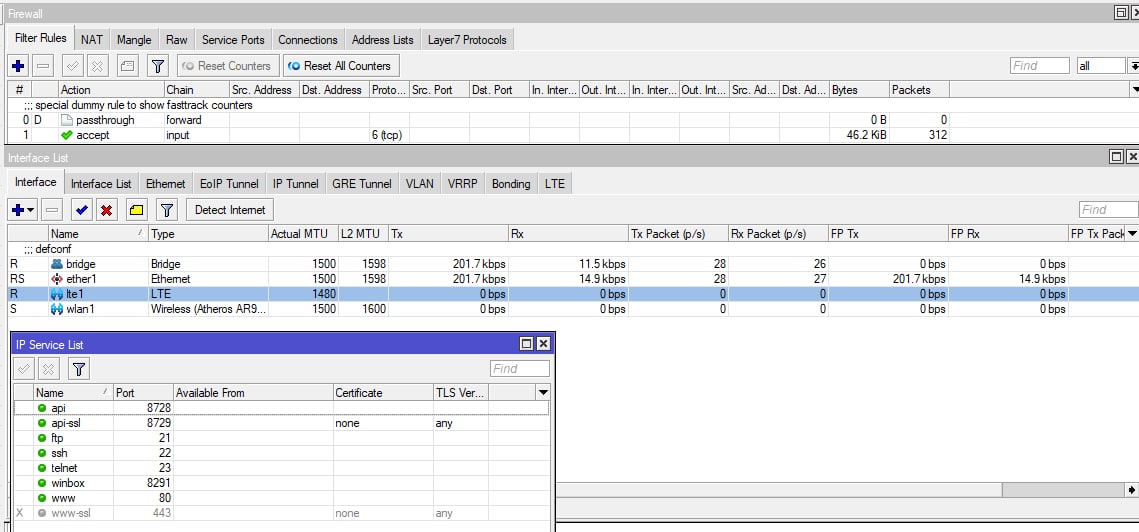1139x532 pixels.
Task: Click the green status dot for the ssh service
Action: 42,453
